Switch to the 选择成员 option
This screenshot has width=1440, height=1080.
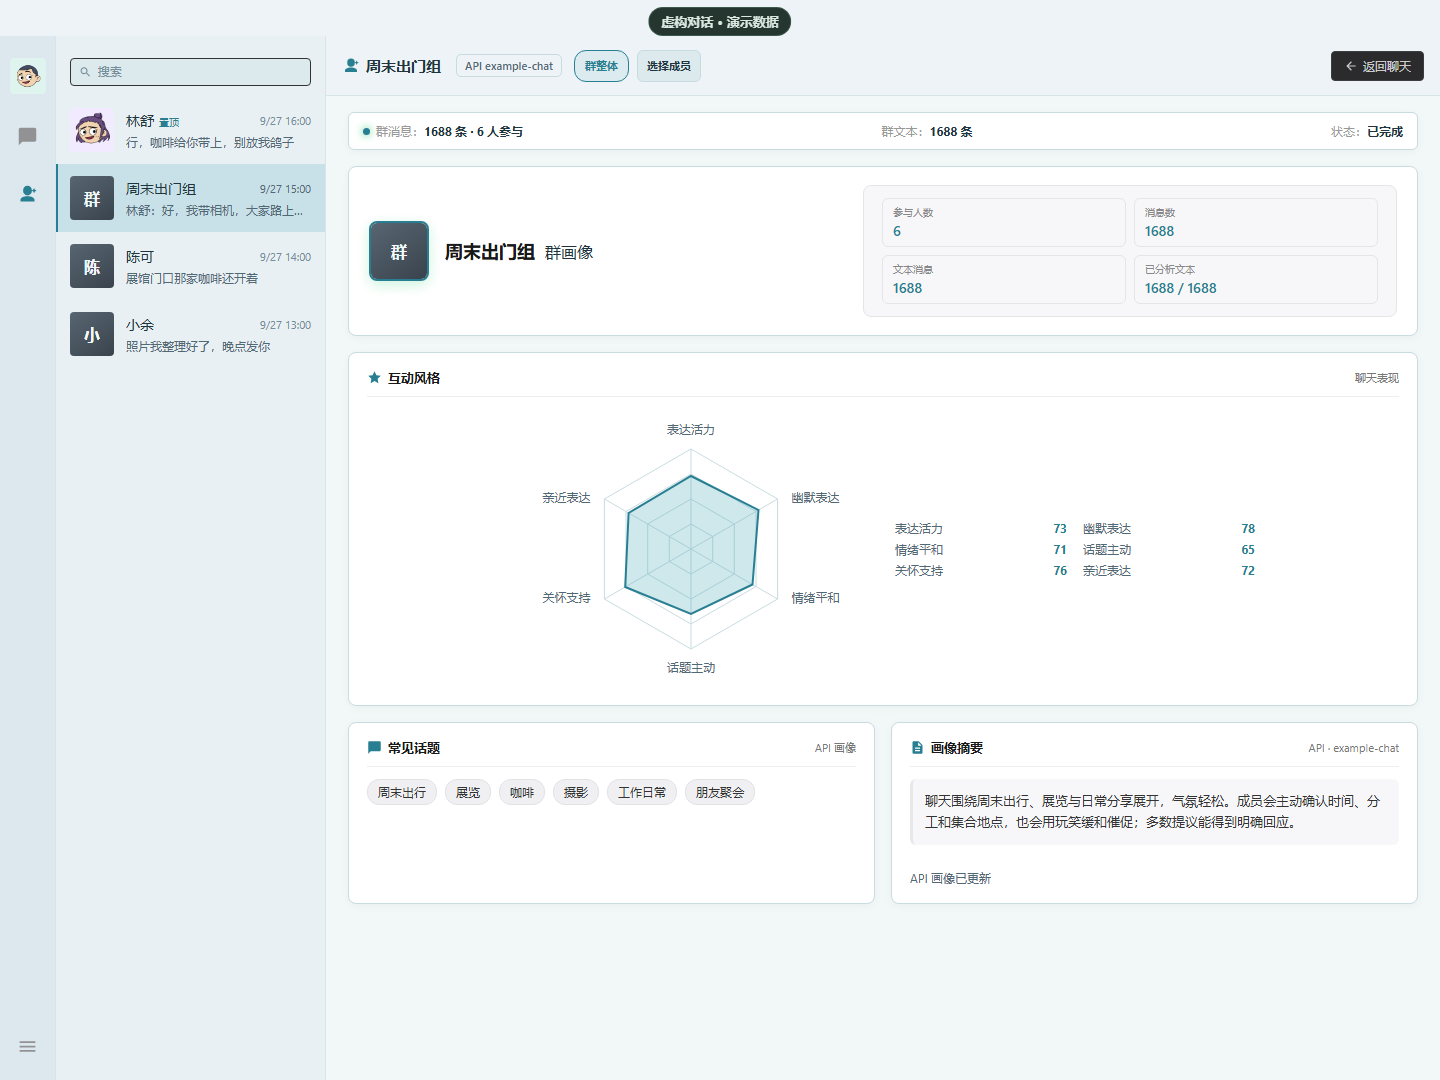point(668,66)
